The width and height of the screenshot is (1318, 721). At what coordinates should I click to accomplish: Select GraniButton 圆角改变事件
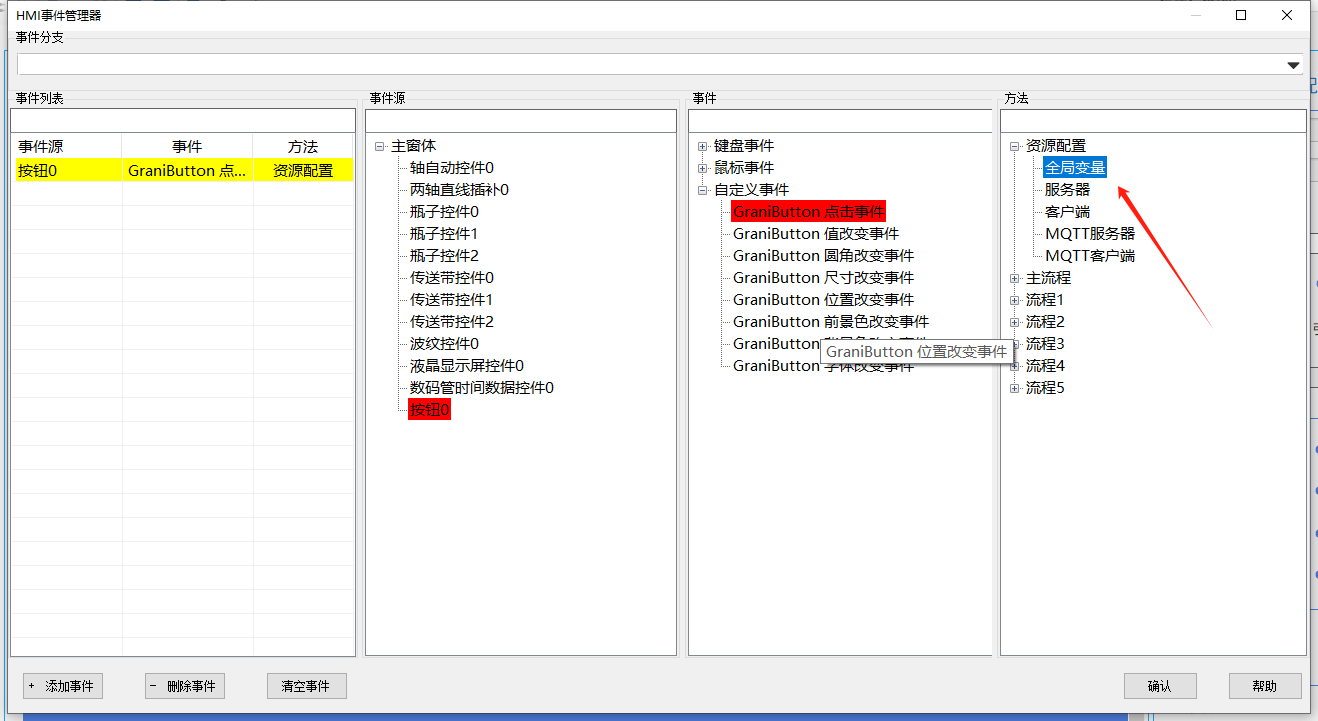click(823, 256)
